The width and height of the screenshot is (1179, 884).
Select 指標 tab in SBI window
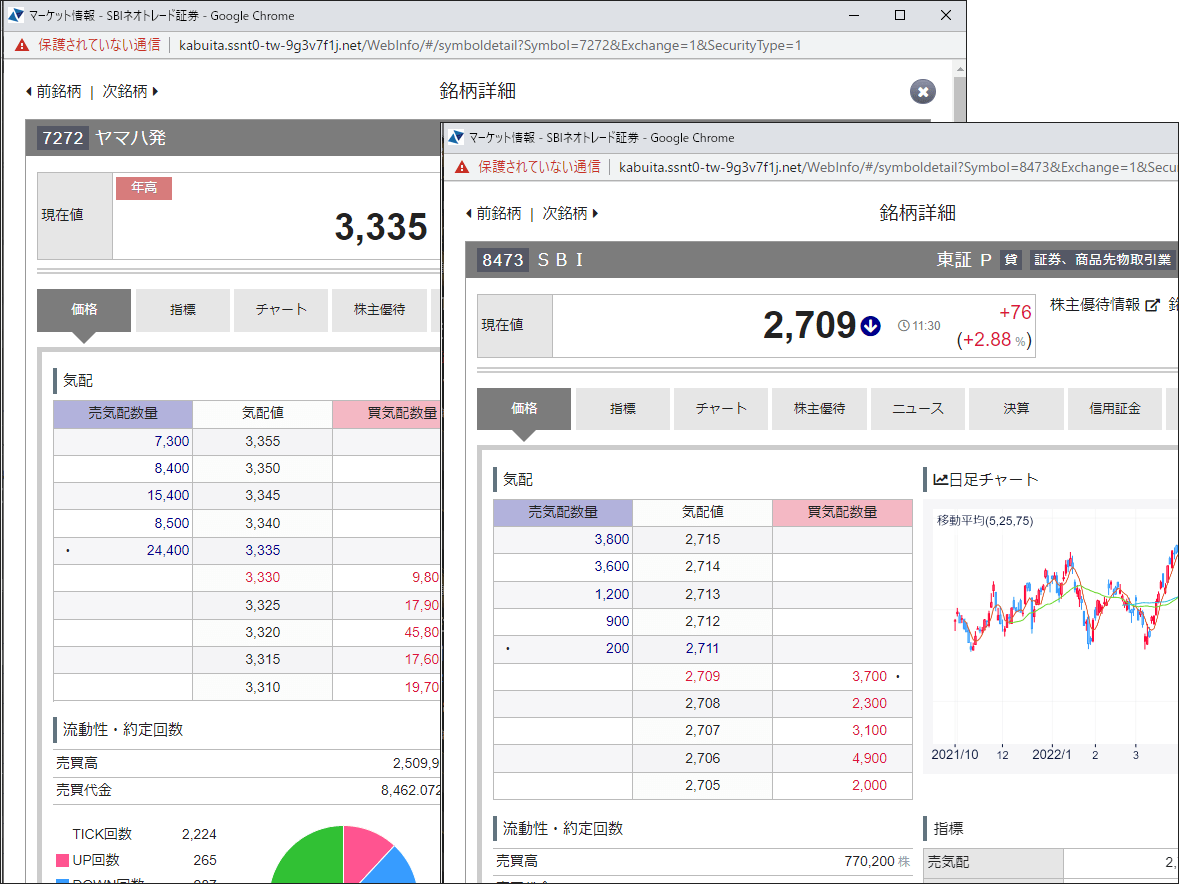point(623,409)
